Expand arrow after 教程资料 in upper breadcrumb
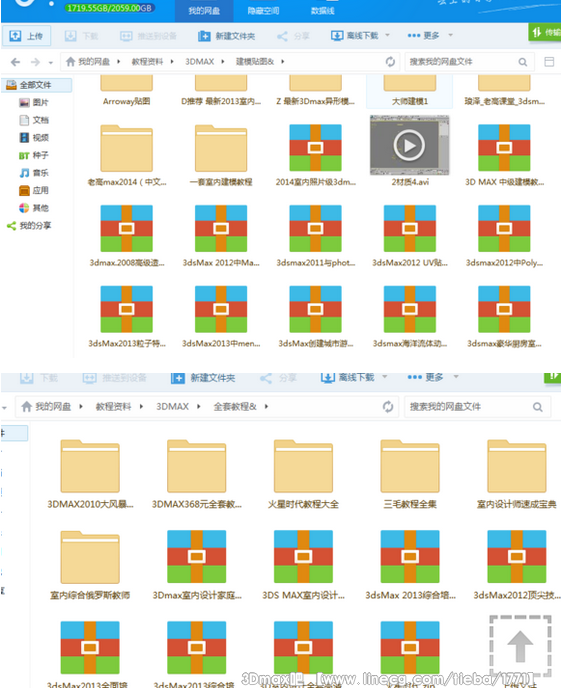The height and width of the screenshot is (696, 563). [x=172, y=62]
